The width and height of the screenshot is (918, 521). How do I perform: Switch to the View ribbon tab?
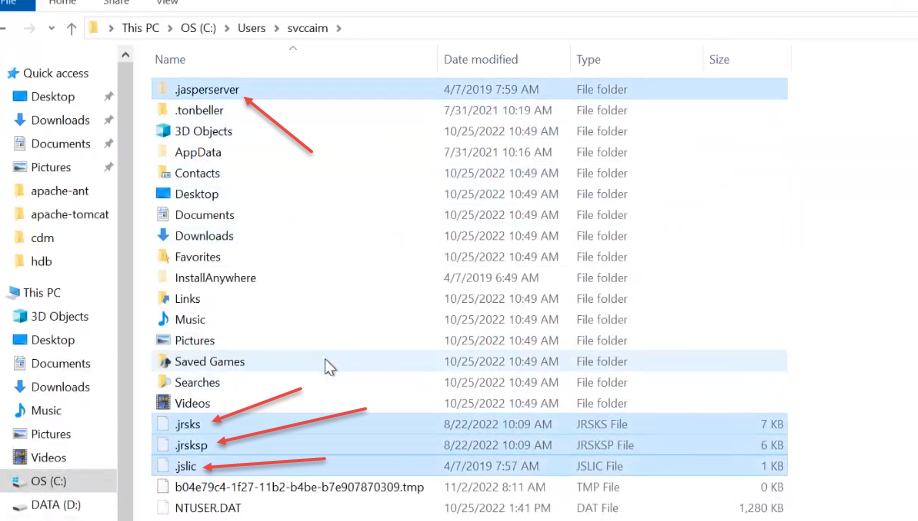(166, 3)
